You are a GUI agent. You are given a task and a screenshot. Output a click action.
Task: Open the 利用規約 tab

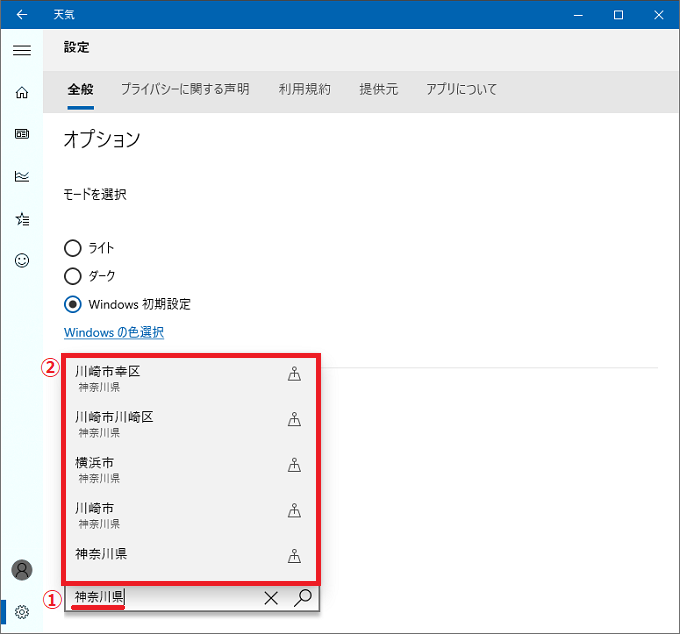[x=304, y=89]
